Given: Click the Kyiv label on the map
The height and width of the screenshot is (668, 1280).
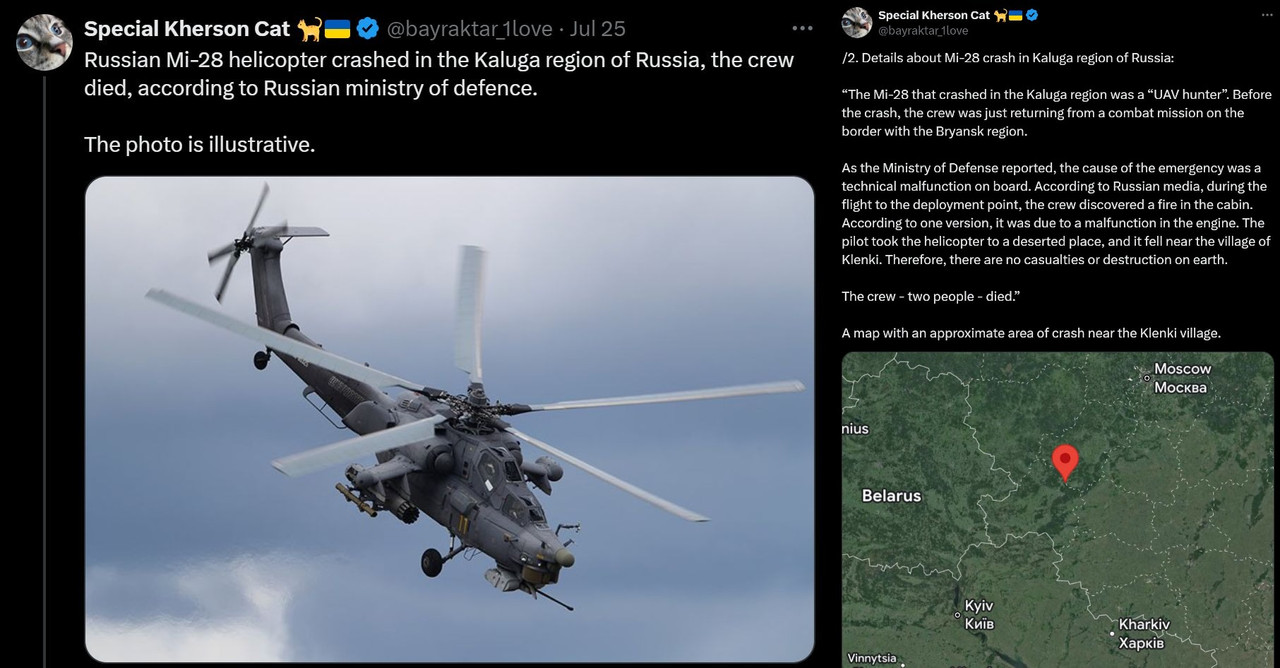Looking at the screenshot, I should tap(979, 615).
